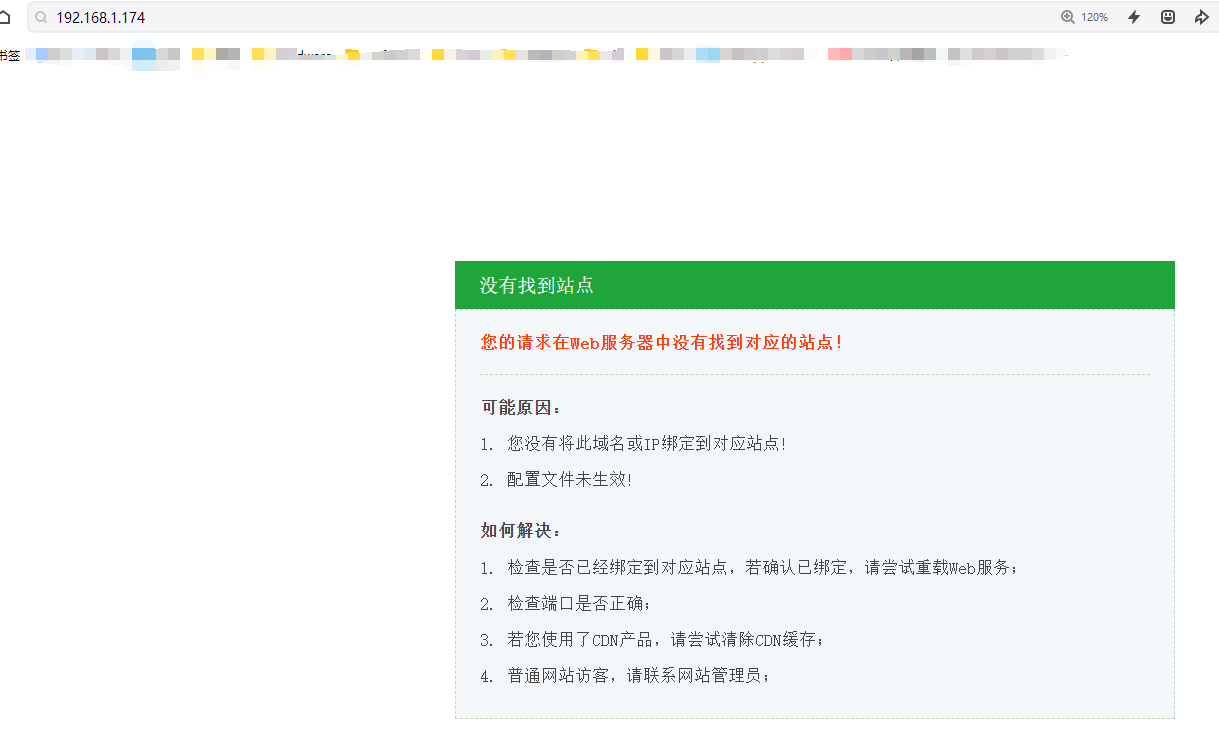This screenshot has height=743, width=1219.
Task: Click the share arrow toolbar icon
Action: click(1202, 17)
